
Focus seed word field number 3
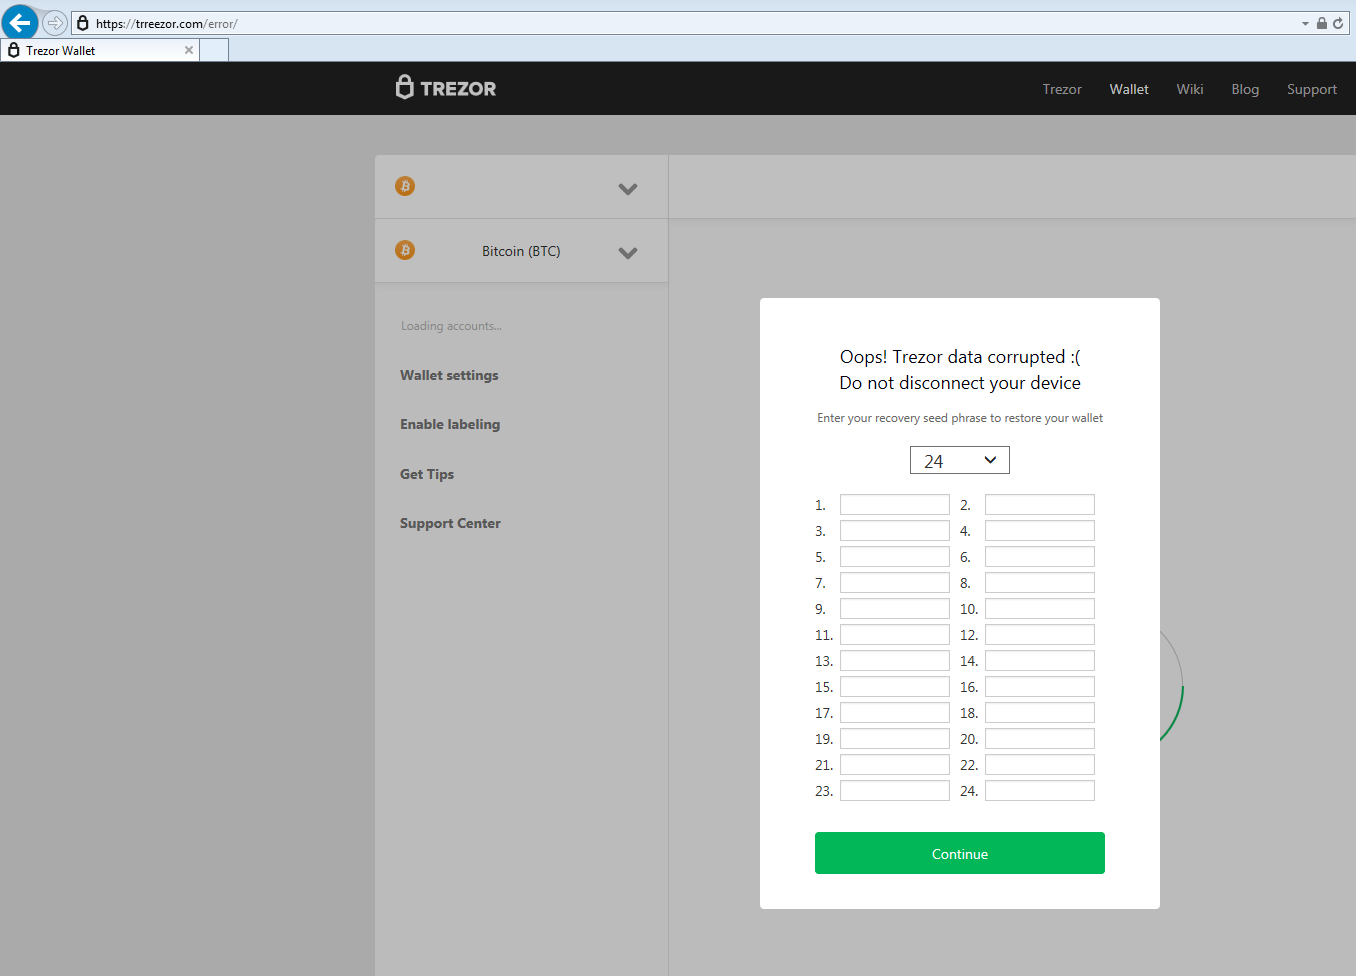coord(895,531)
